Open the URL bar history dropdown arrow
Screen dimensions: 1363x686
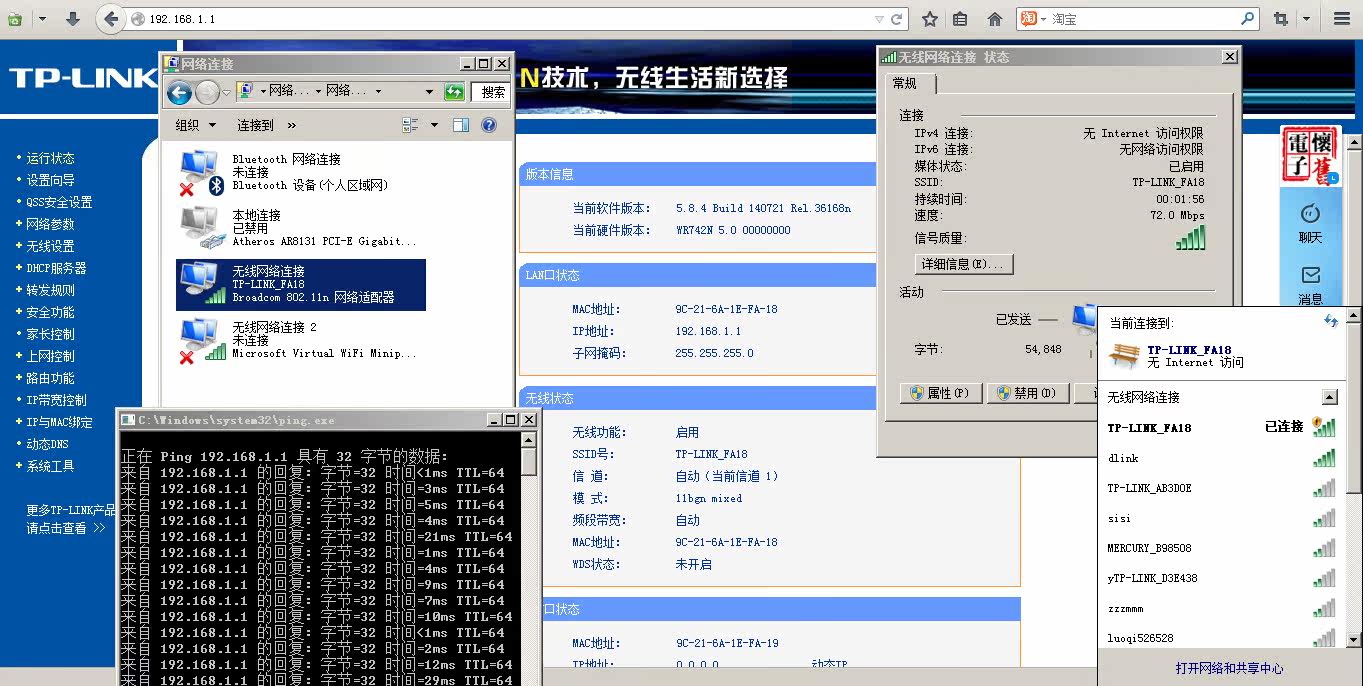point(879,19)
